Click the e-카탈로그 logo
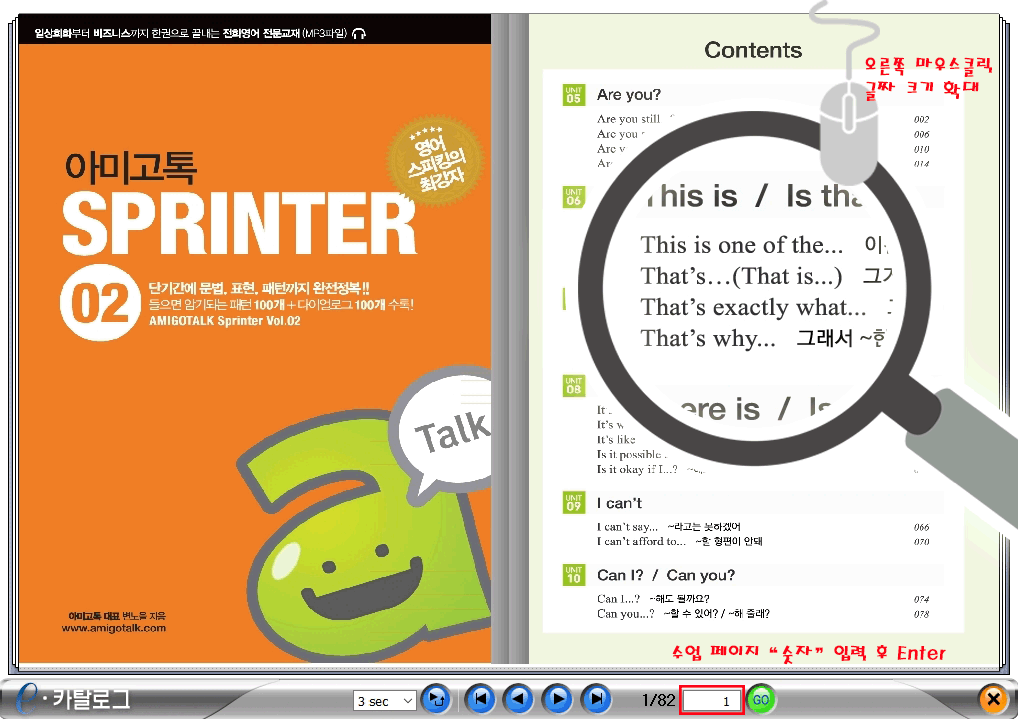1018x719 pixels. (x=73, y=698)
